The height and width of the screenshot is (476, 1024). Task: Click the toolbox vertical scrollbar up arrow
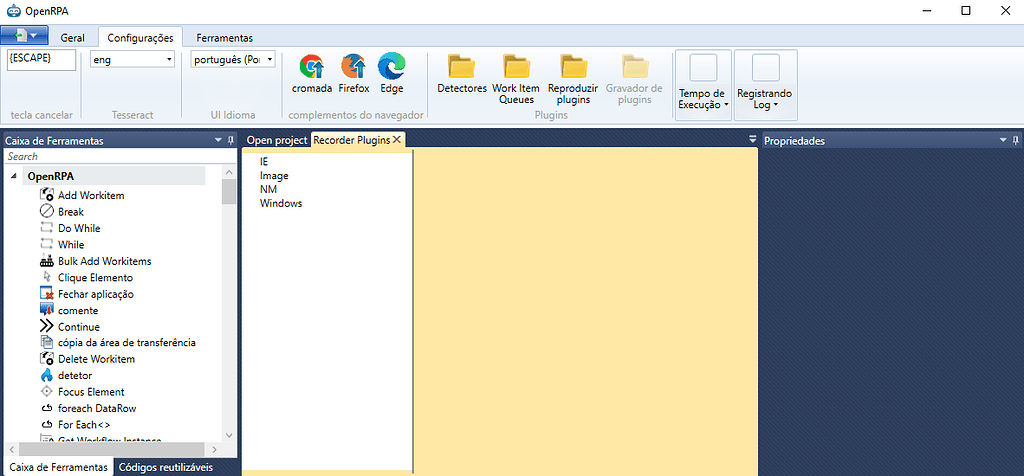229,172
